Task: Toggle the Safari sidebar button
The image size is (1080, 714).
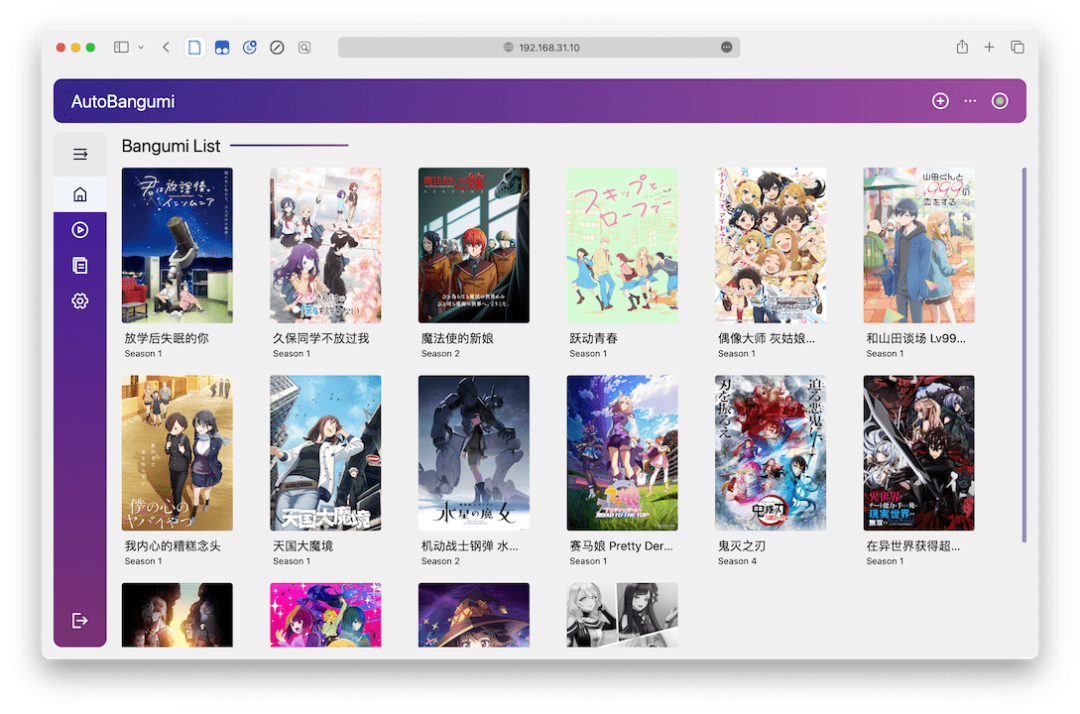Action: [121, 48]
